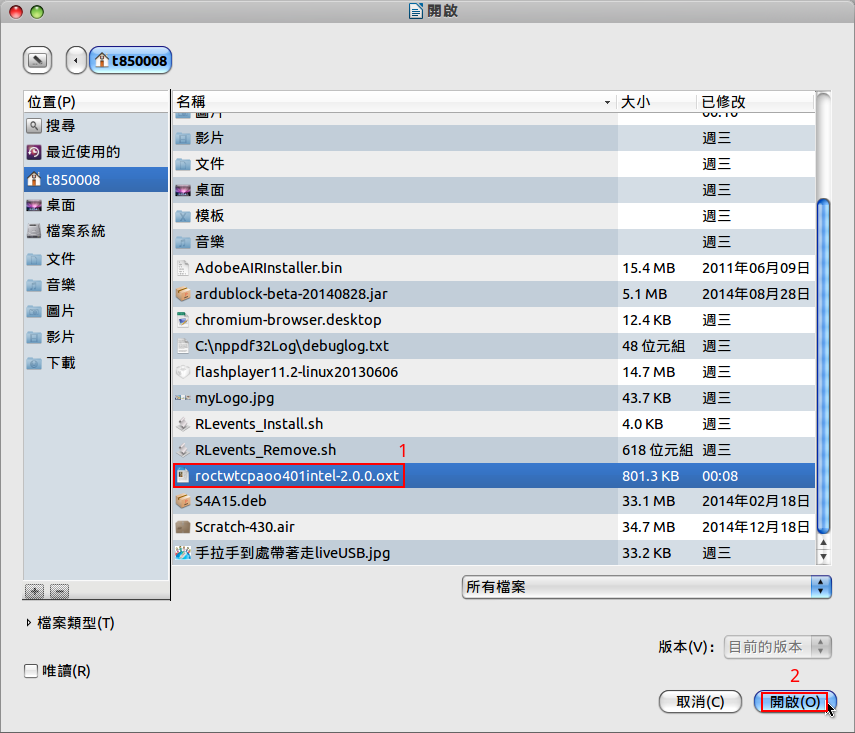This screenshot has width=855, height=733.
Task: Select the ardublock-beta-20140828.jar file icon
Action: [x=182, y=294]
